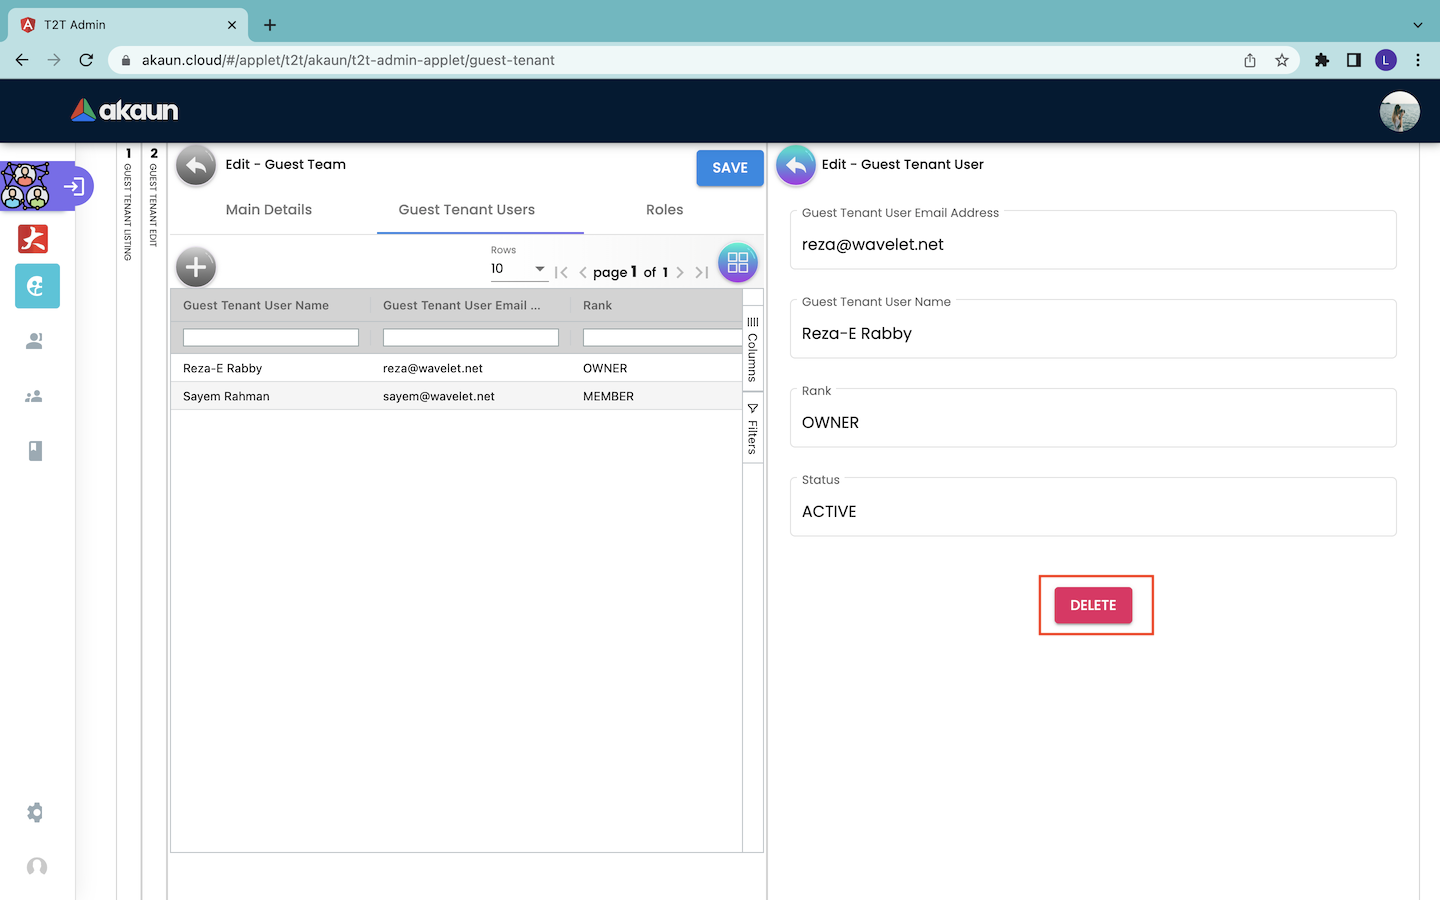The width and height of the screenshot is (1440, 900).
Task: Open the user profile avatar at top right
Action: pyautogui.click(x=1399, y=111)
